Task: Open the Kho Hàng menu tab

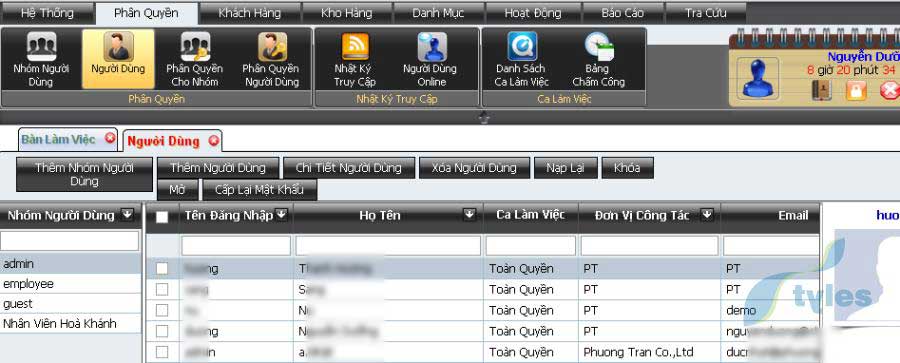Action: coord(347,13)
